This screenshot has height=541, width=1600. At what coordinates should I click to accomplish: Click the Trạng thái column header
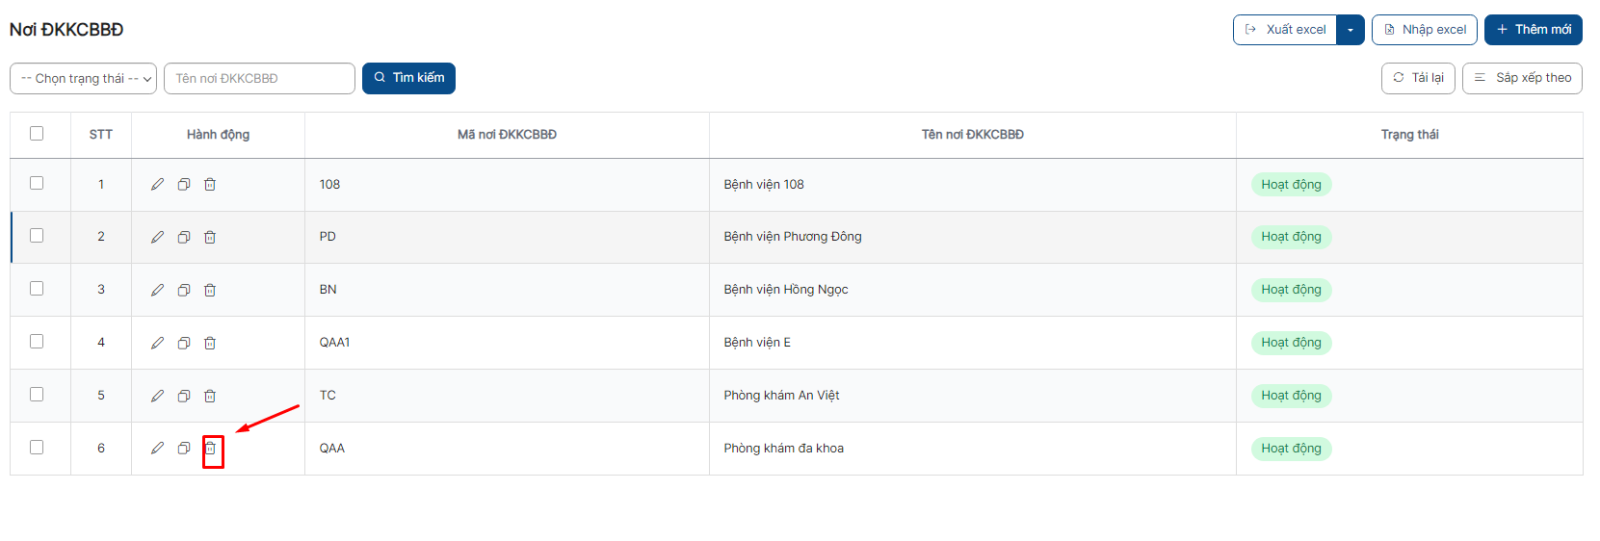(1409, 134)
